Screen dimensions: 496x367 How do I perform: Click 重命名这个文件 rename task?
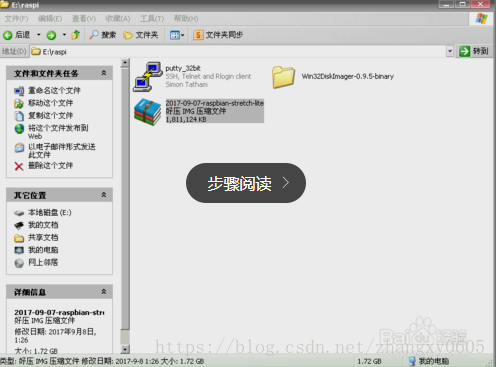[x=54, y=90]
